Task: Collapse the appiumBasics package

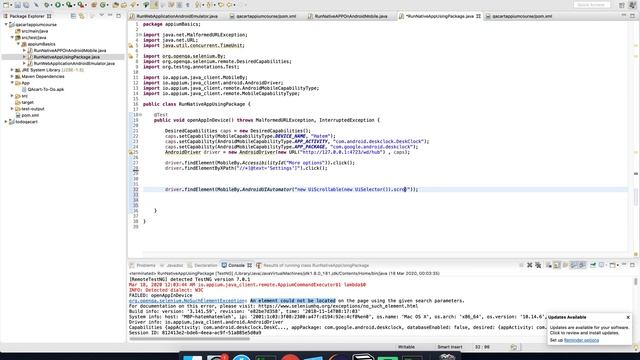Action: click(18, 44)
